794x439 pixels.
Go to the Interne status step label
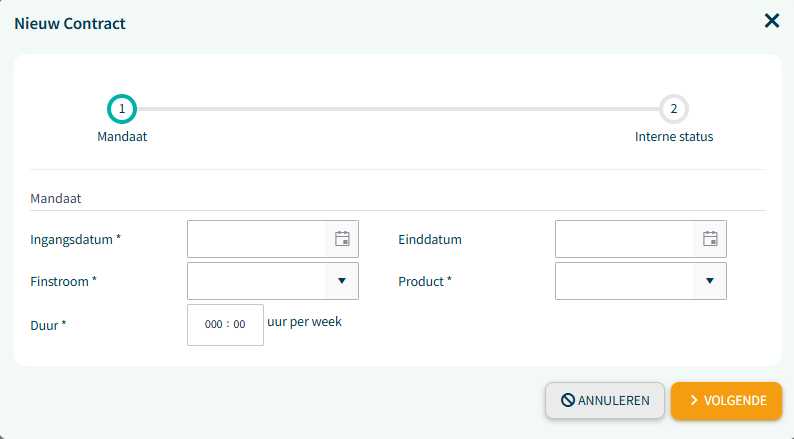point(674,137)
